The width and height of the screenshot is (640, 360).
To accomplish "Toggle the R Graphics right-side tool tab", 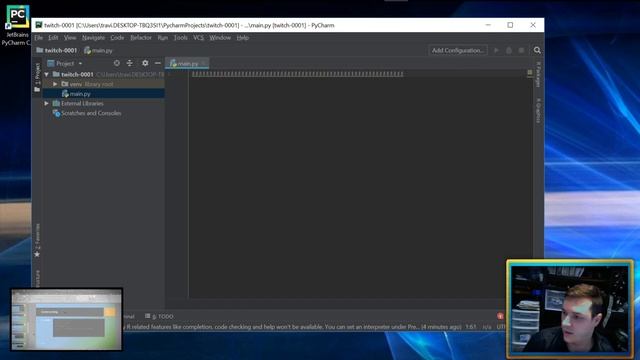I will [x=538, y=110].
